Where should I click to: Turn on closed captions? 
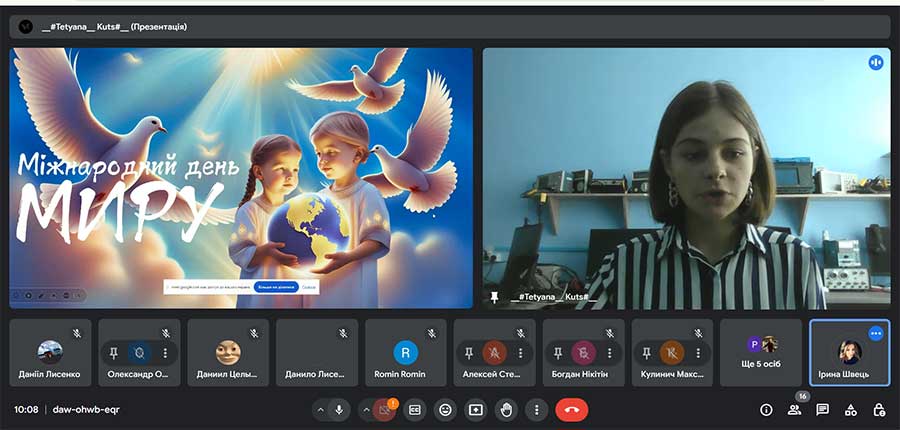[415, 410]
